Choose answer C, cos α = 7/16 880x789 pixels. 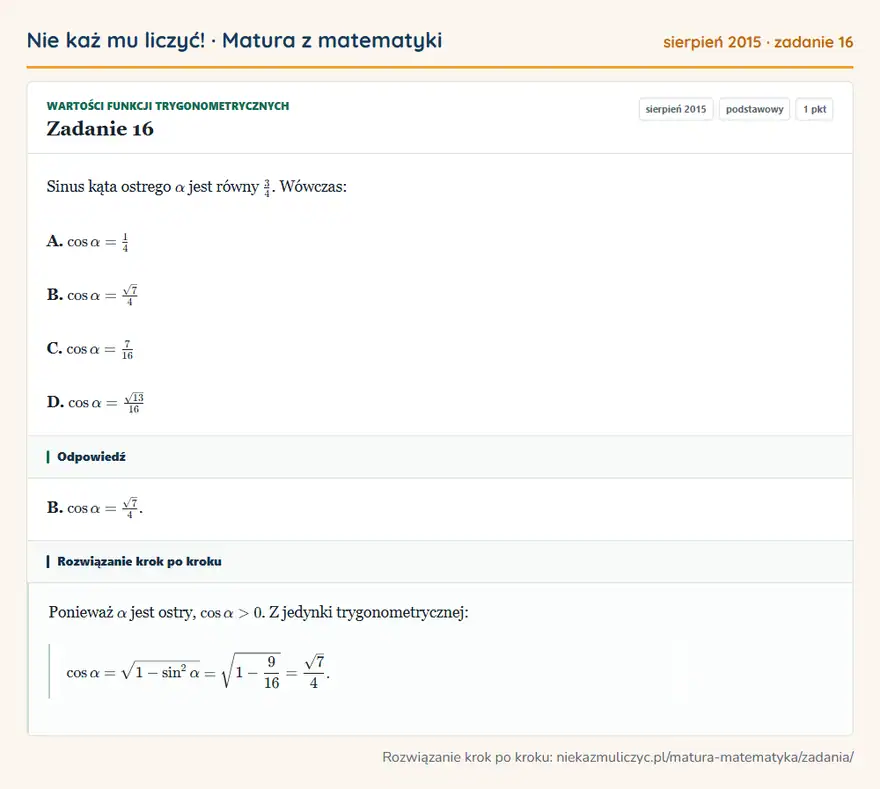click(90, 349)
